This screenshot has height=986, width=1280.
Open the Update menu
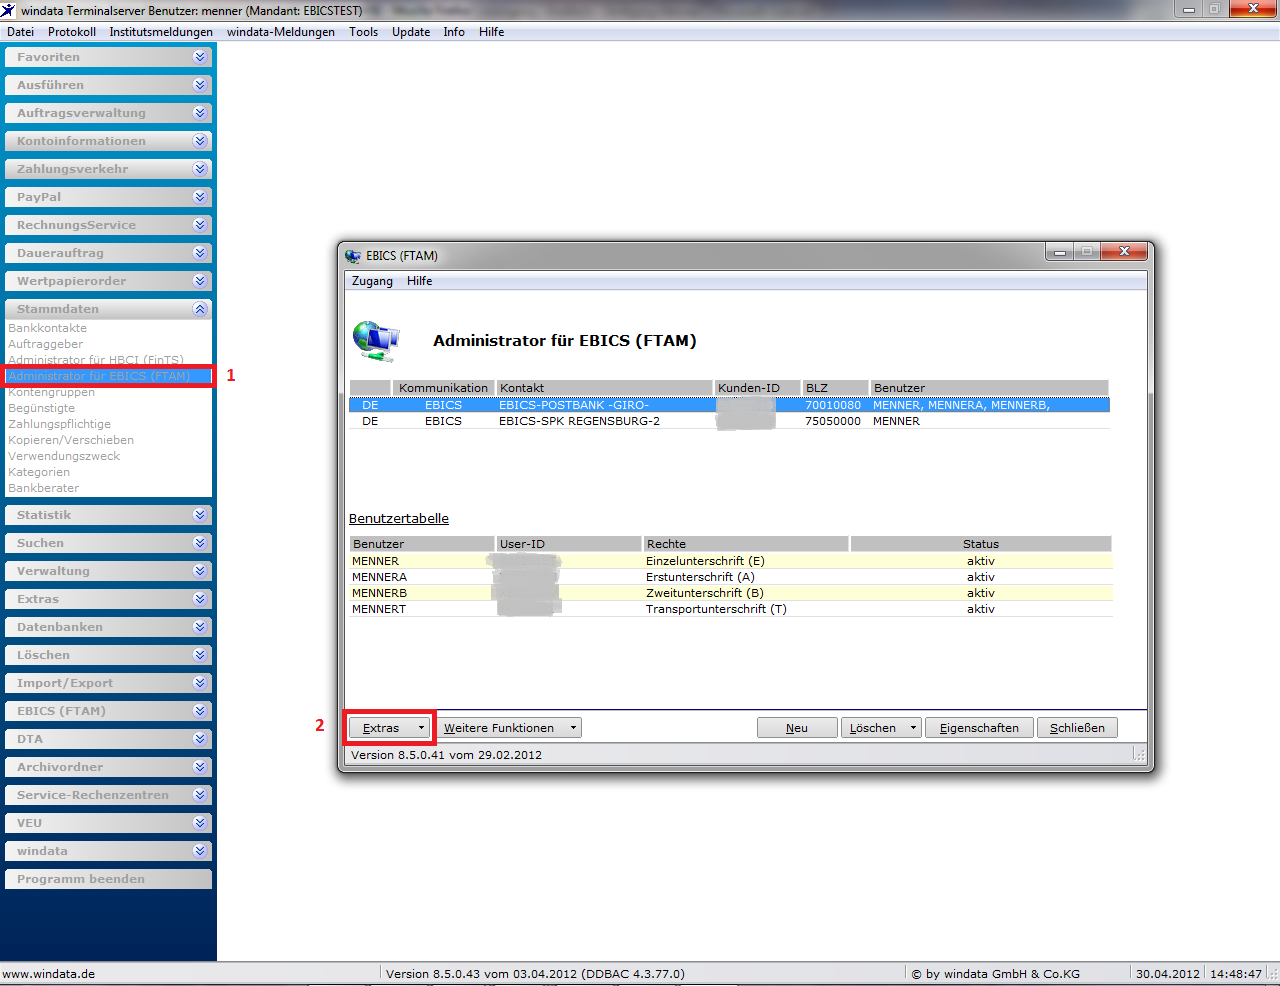pos(411,32)
